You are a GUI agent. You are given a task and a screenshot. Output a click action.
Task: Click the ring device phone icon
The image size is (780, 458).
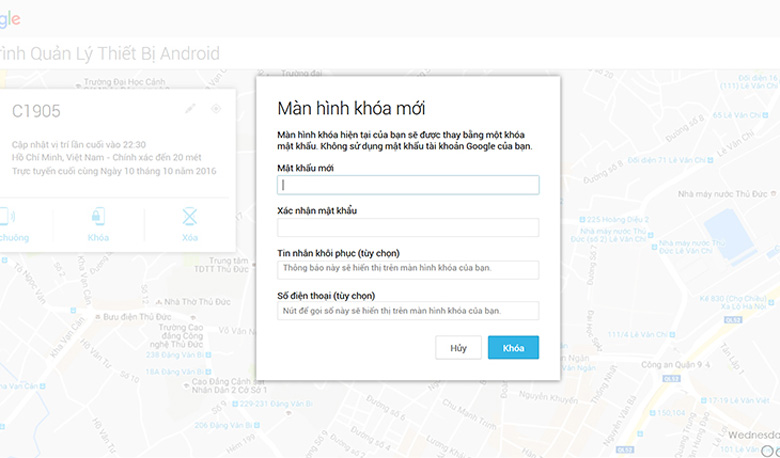[x=8, y=217]
